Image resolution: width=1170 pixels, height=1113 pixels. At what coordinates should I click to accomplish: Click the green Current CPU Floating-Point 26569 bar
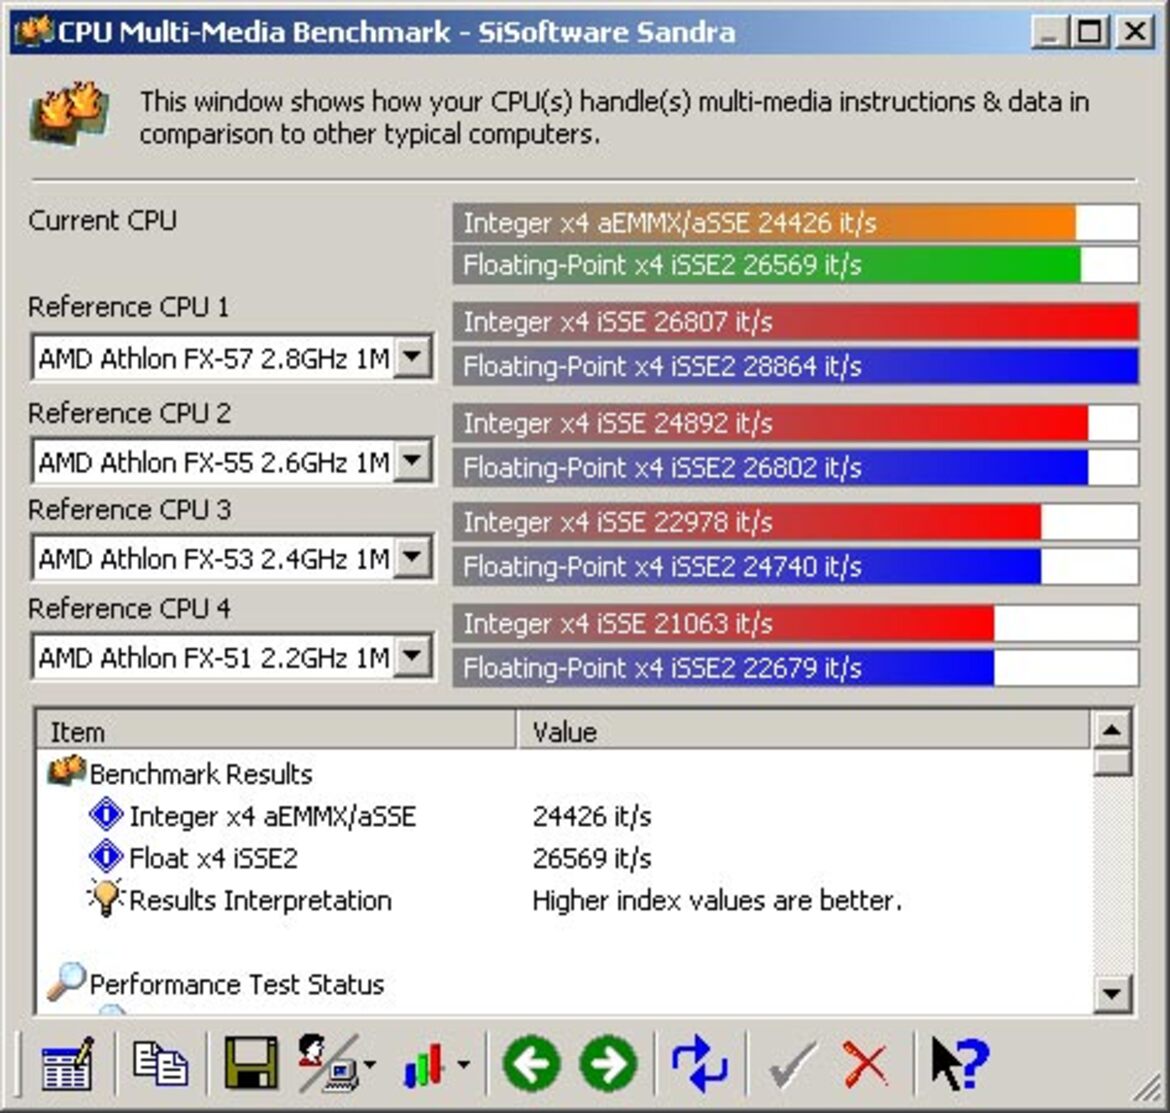click(x=795, y=265)
